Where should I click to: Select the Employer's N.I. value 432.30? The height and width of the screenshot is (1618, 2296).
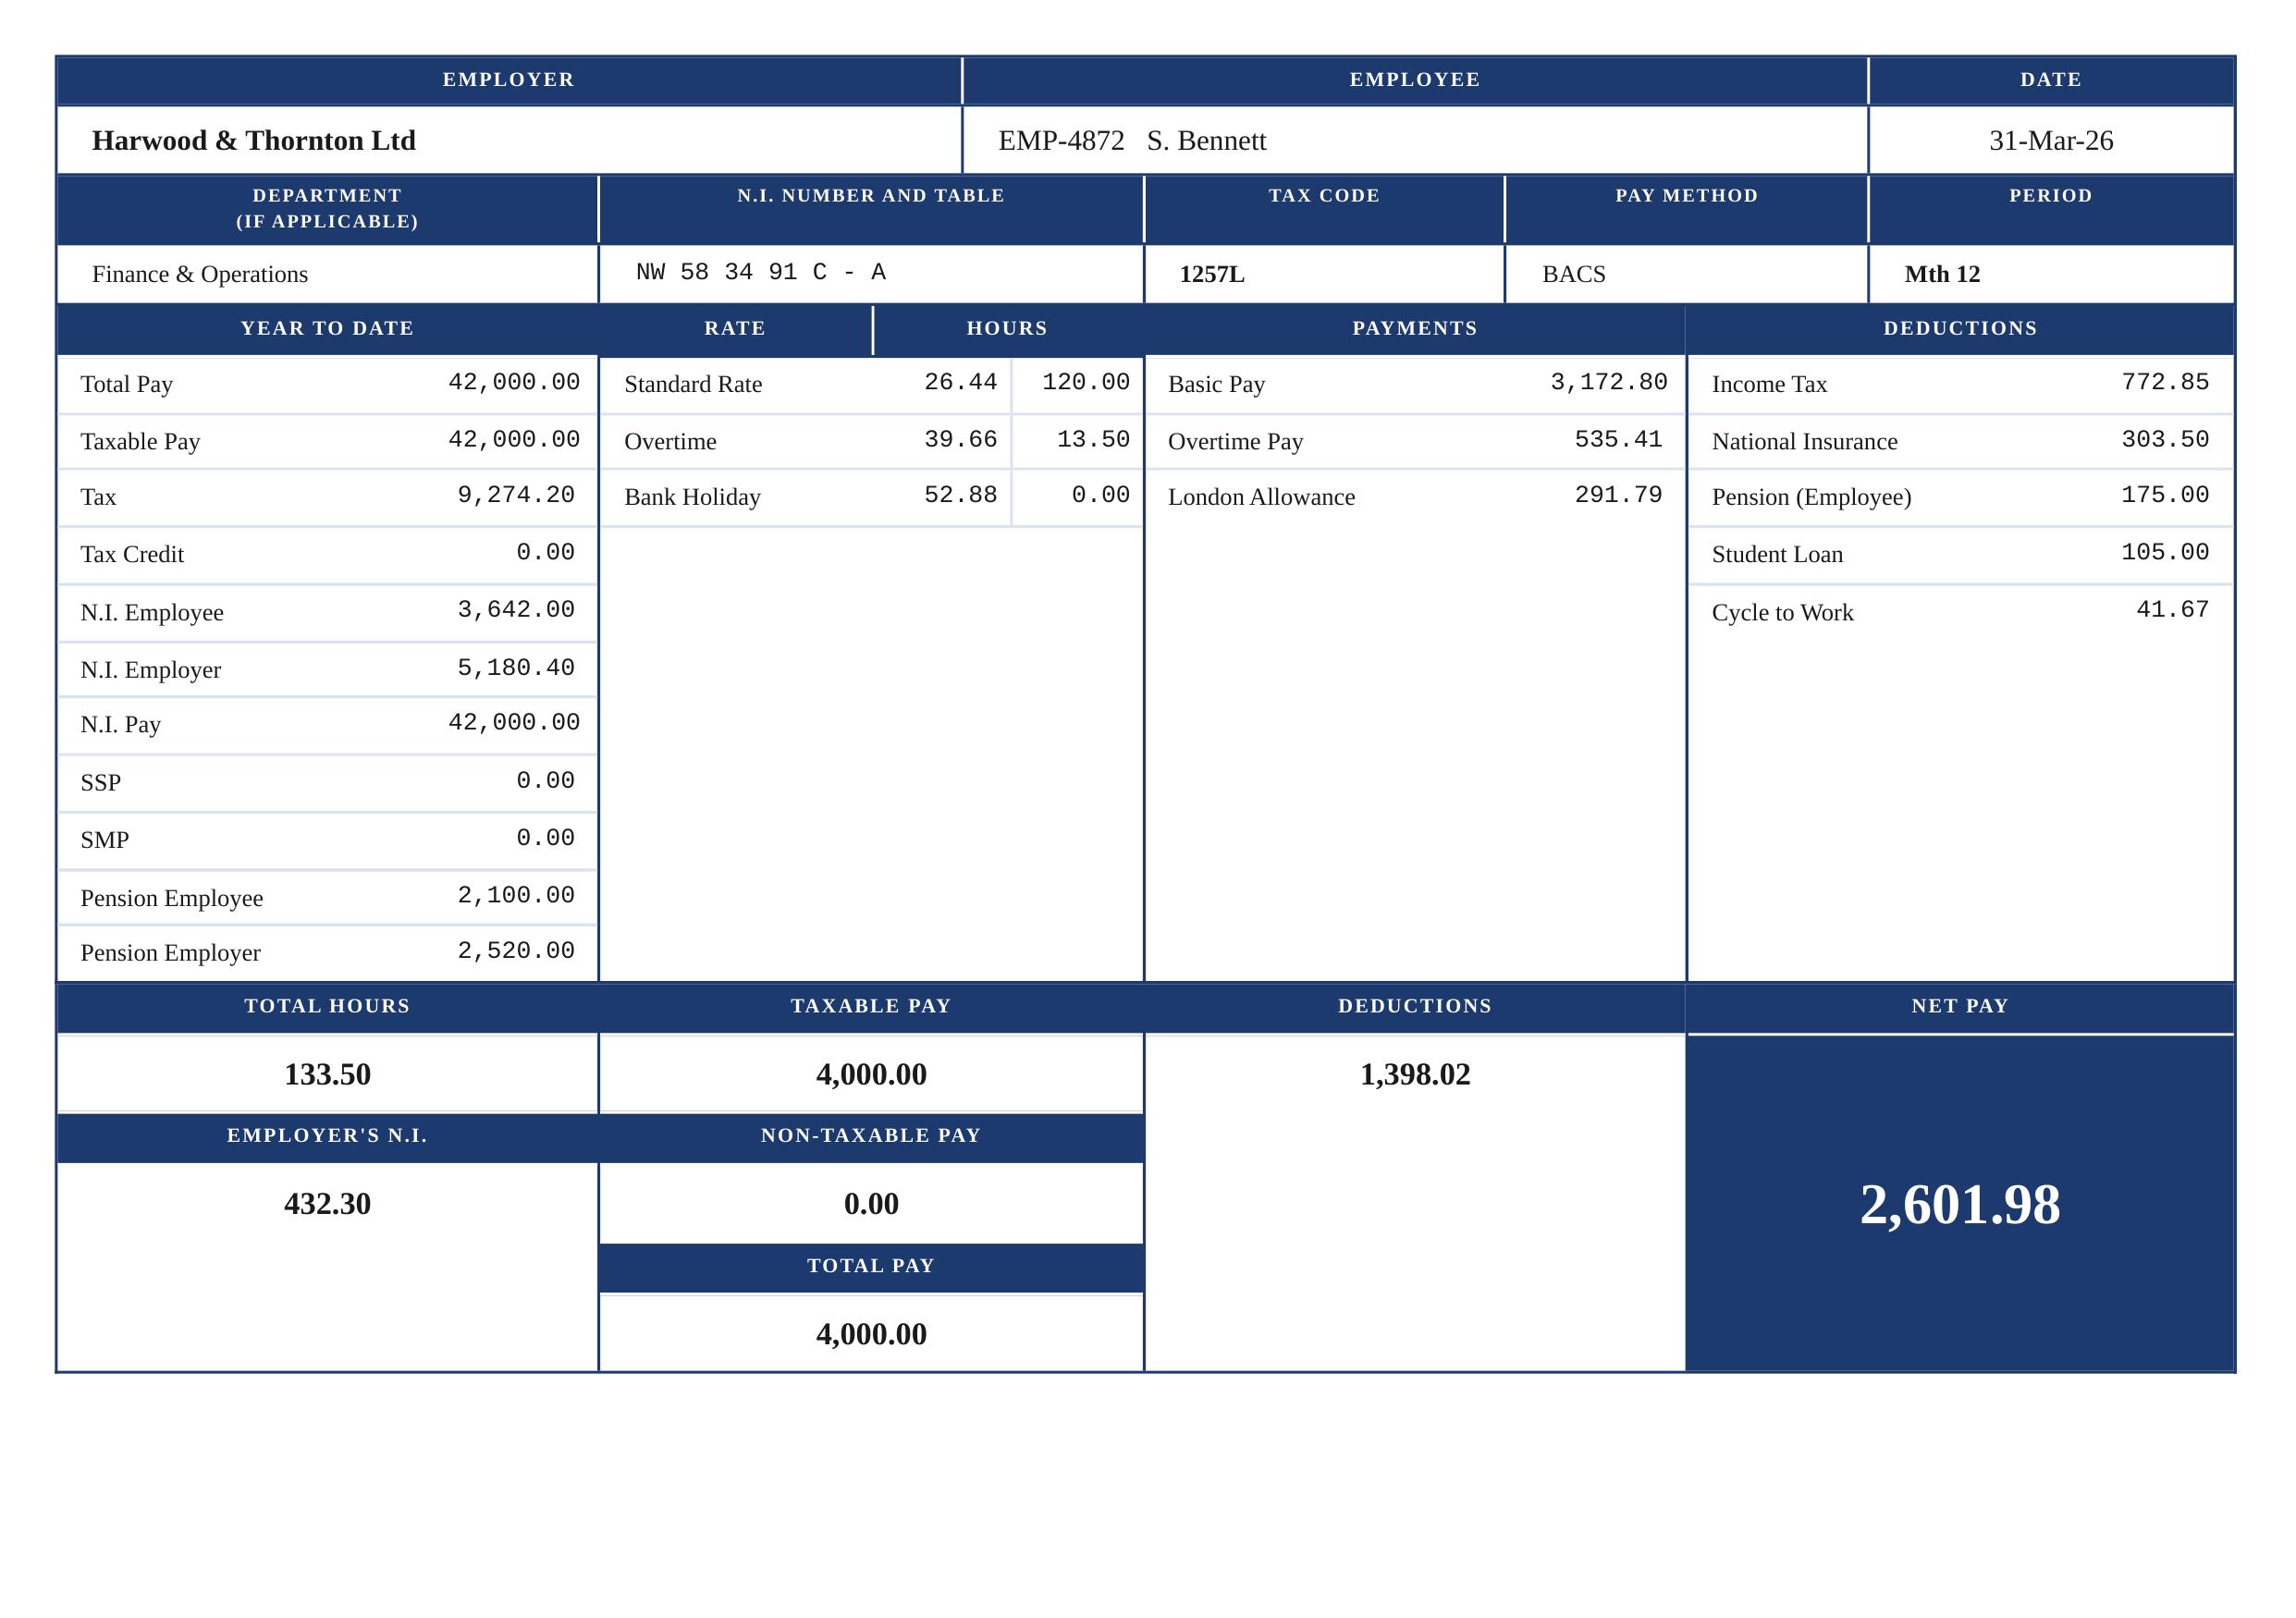[327, 1203]
